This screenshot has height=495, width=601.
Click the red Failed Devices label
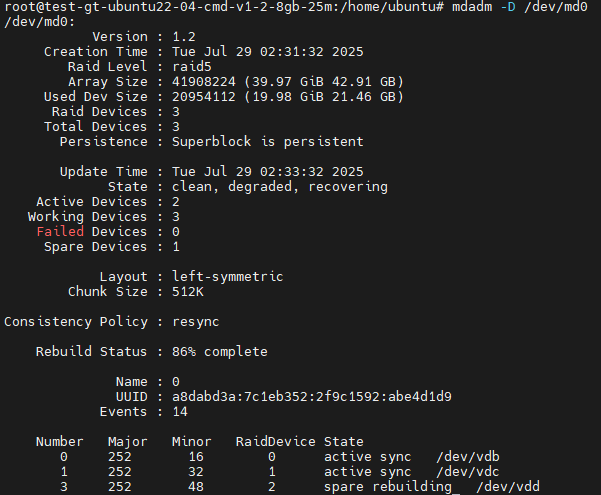pos(92,232)
